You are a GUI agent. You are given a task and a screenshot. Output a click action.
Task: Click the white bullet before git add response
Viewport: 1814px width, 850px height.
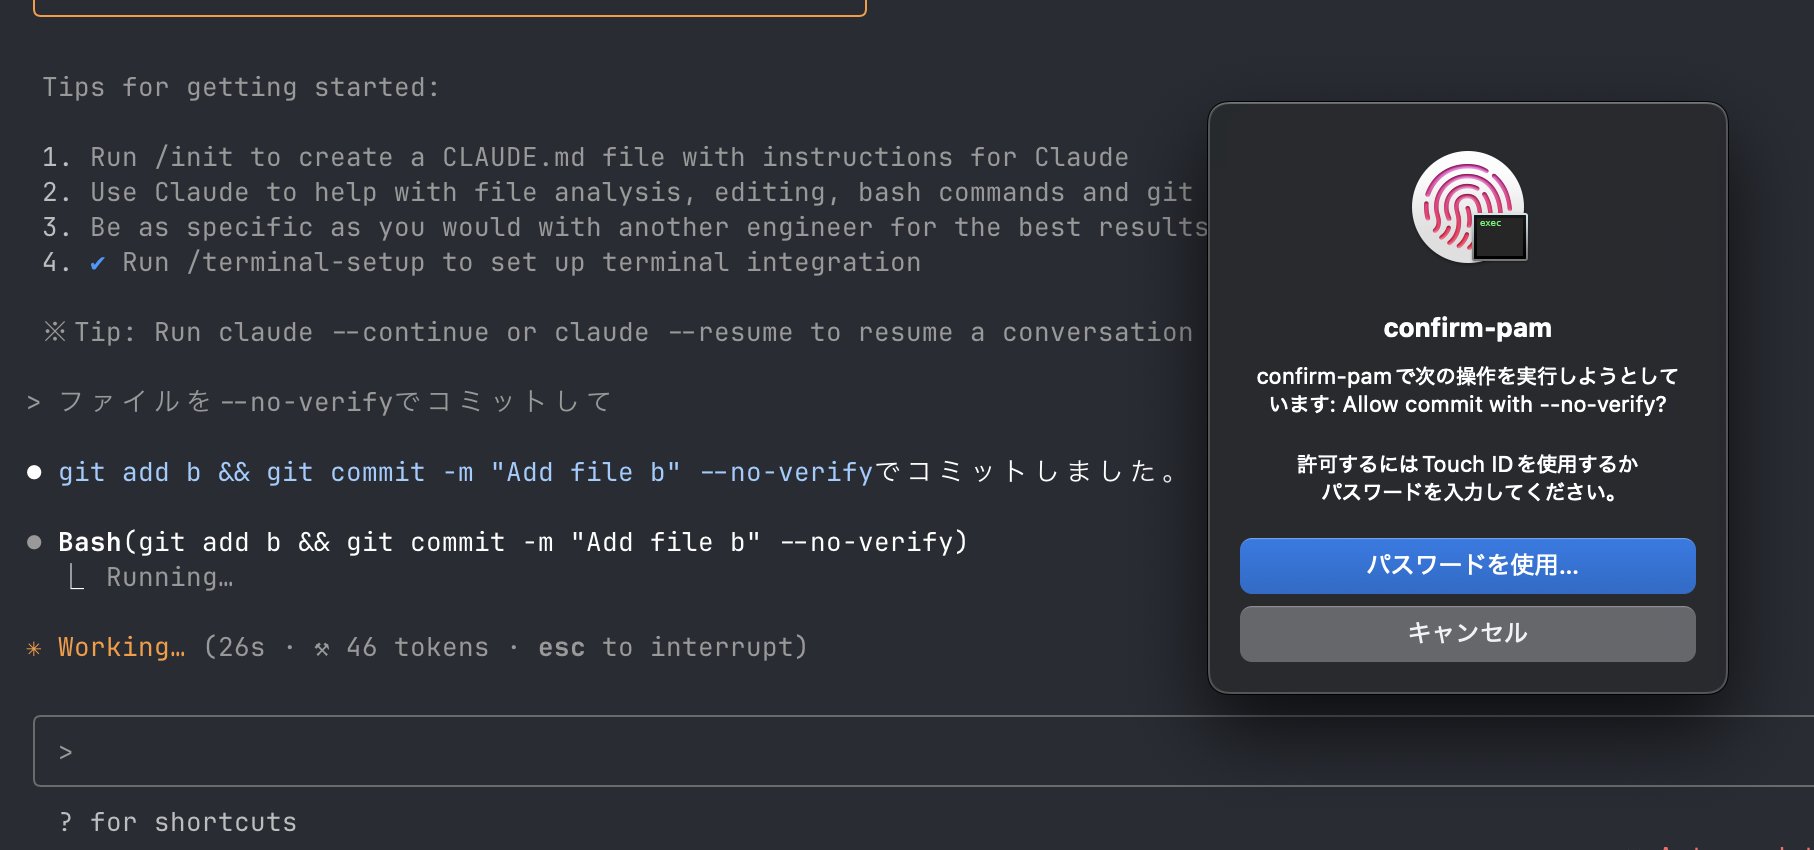[34, 472]
